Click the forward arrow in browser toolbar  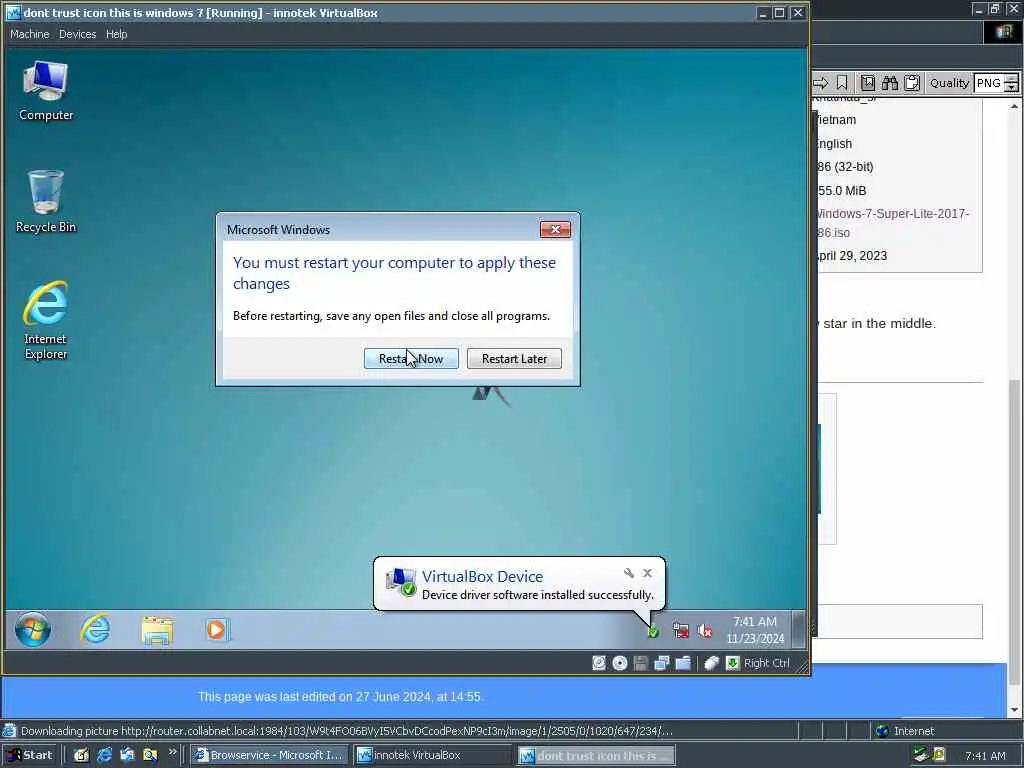820,83
